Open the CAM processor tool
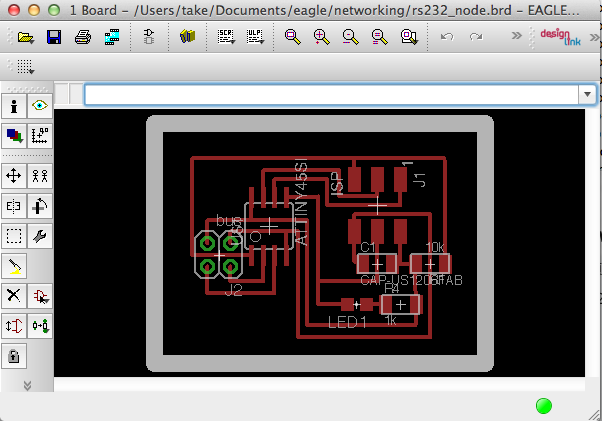602x421 pixels. [112, 37]
